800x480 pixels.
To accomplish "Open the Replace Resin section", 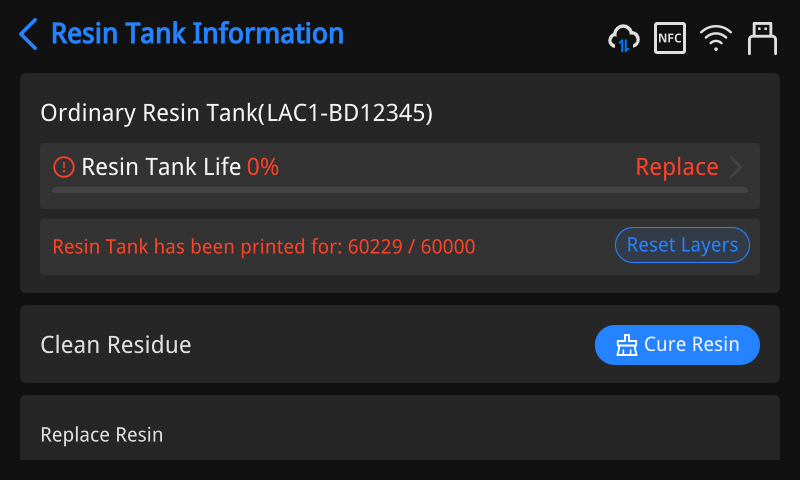I will pyautogui.click(x=102, y=435).
